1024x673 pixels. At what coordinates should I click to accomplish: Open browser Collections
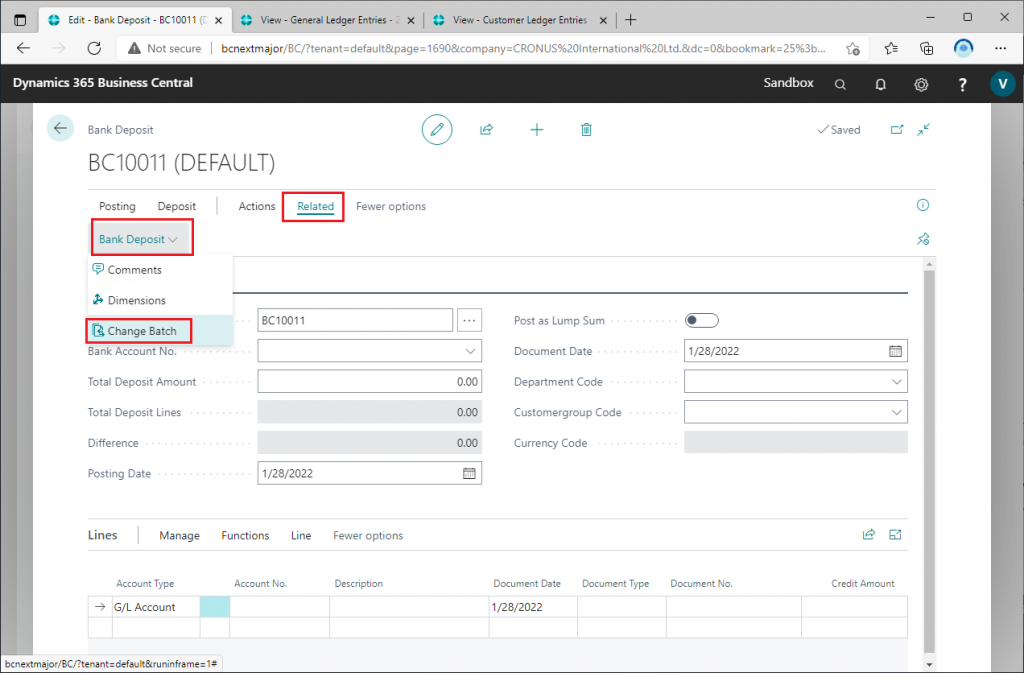click(x=927, y=48)
